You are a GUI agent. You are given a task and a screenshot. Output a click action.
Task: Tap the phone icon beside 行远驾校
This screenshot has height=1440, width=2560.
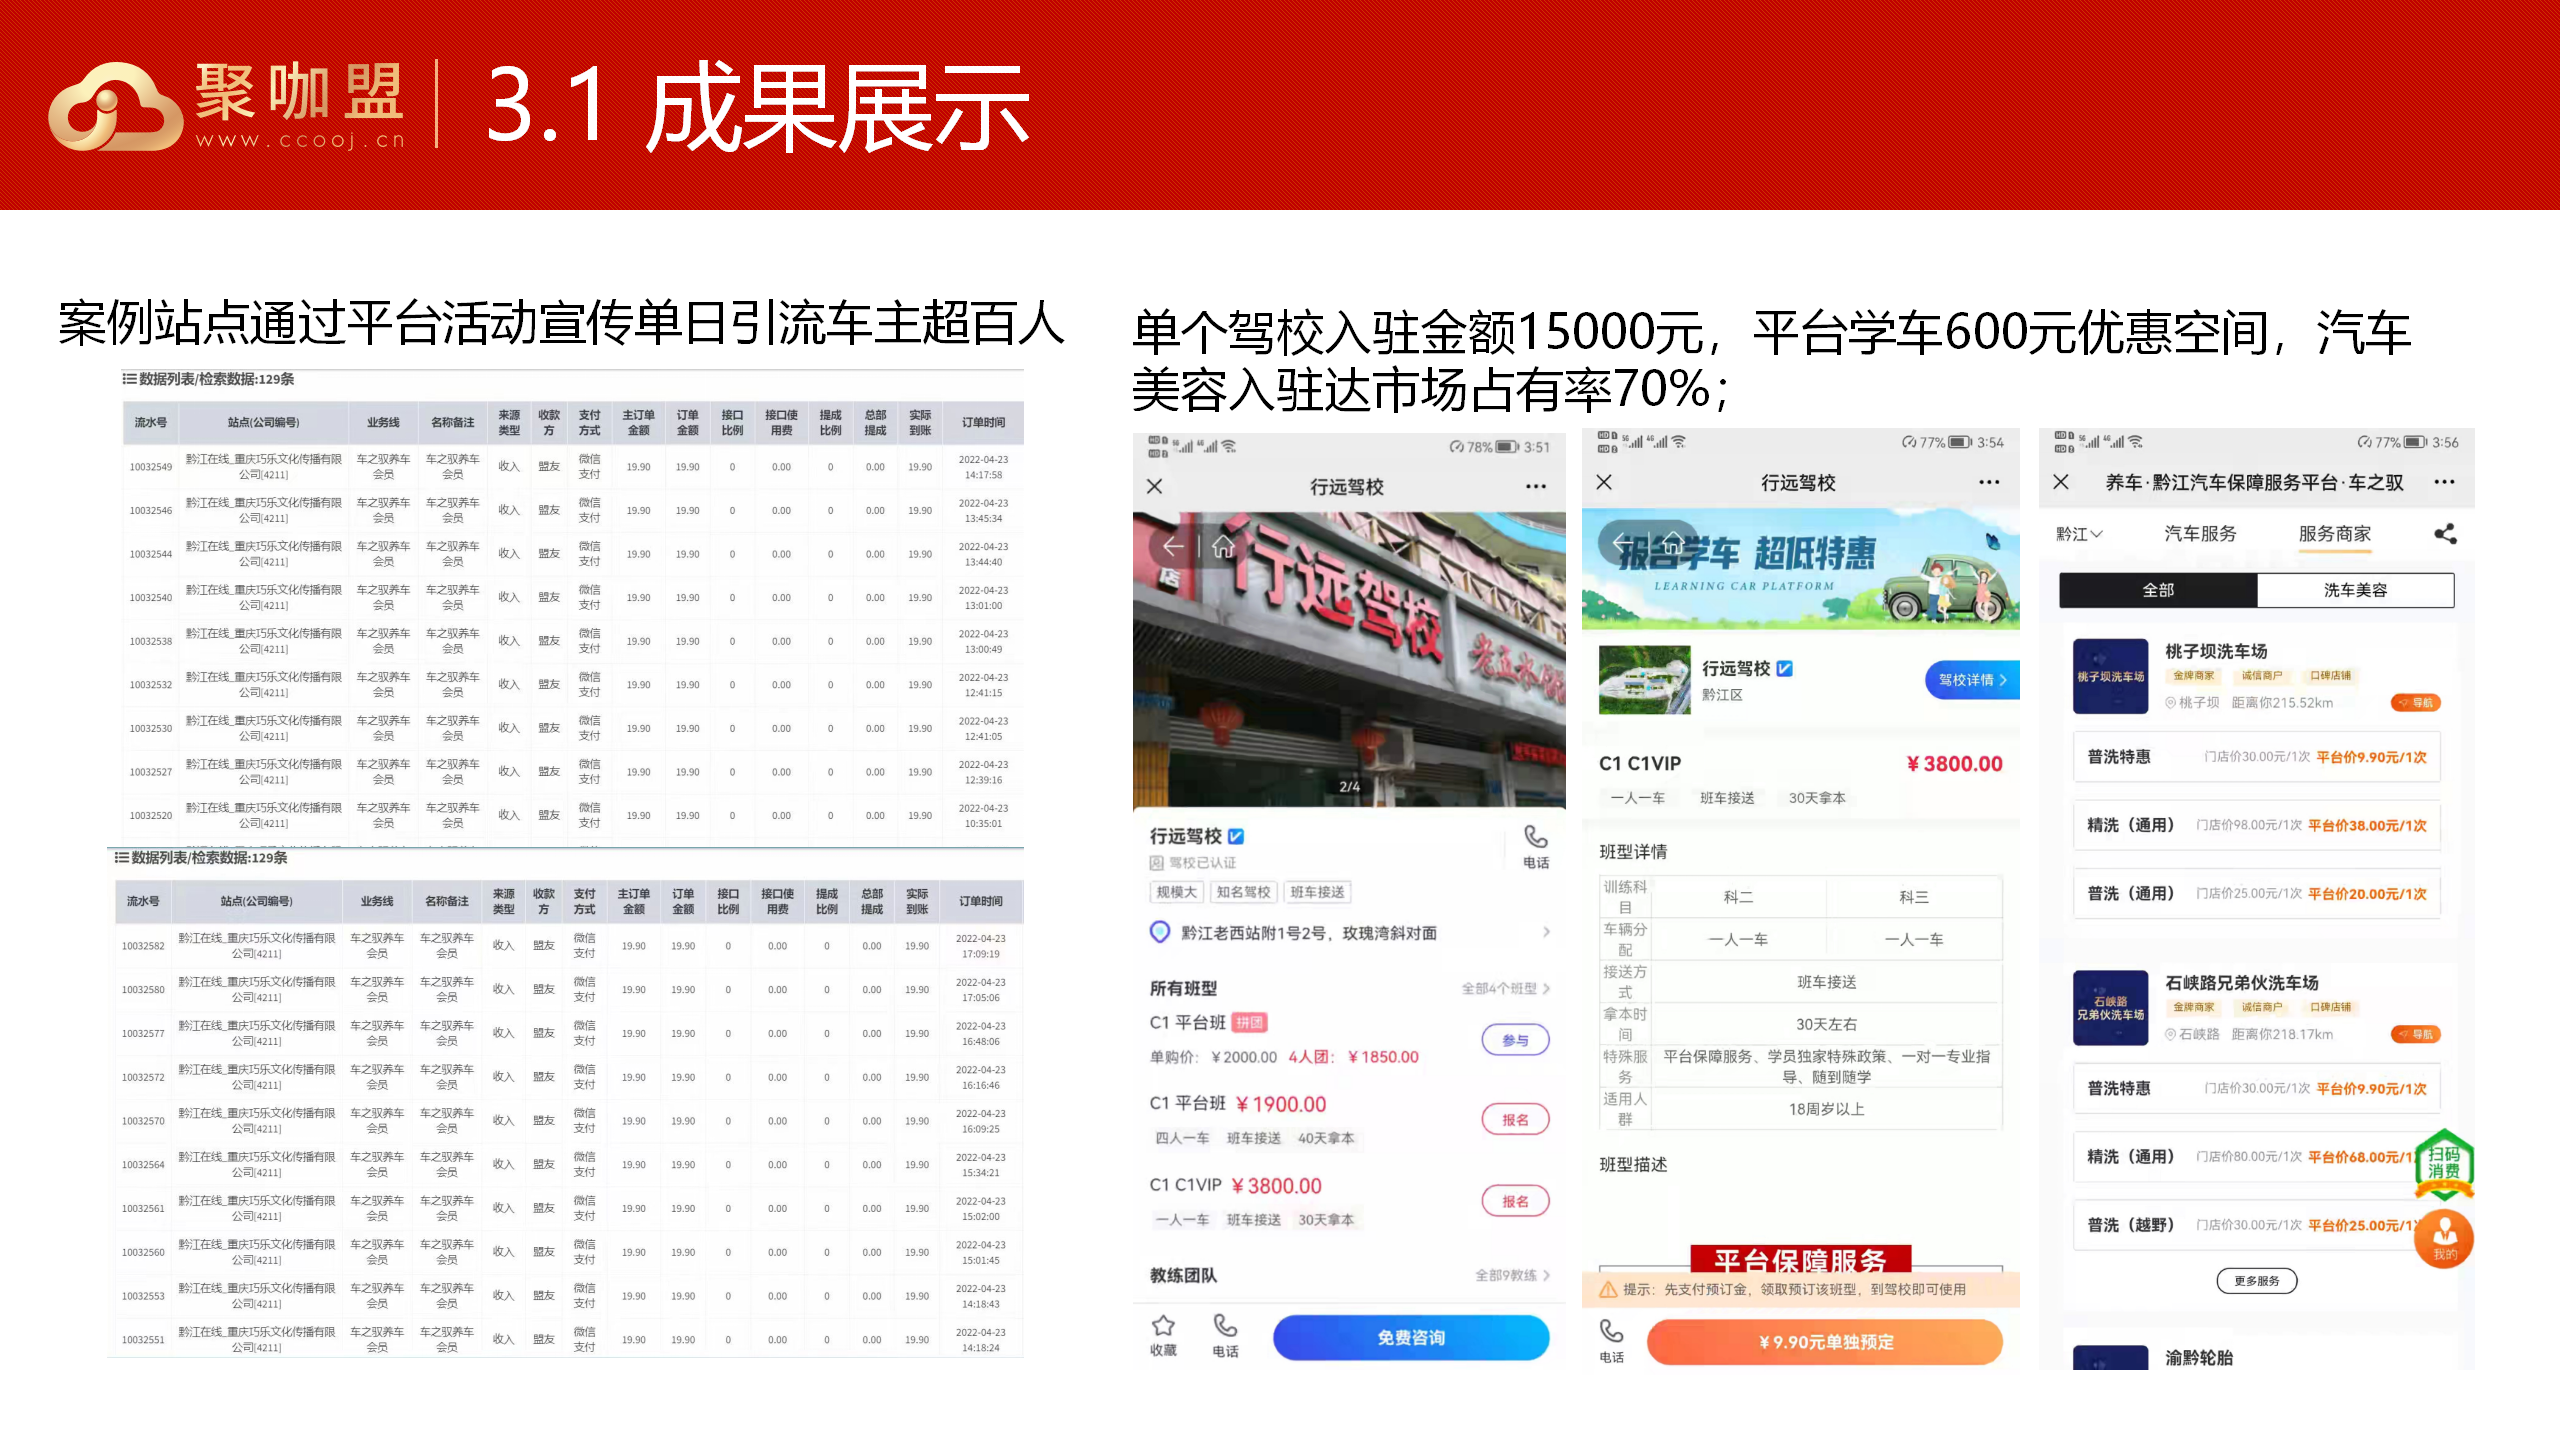point(1535,837)
